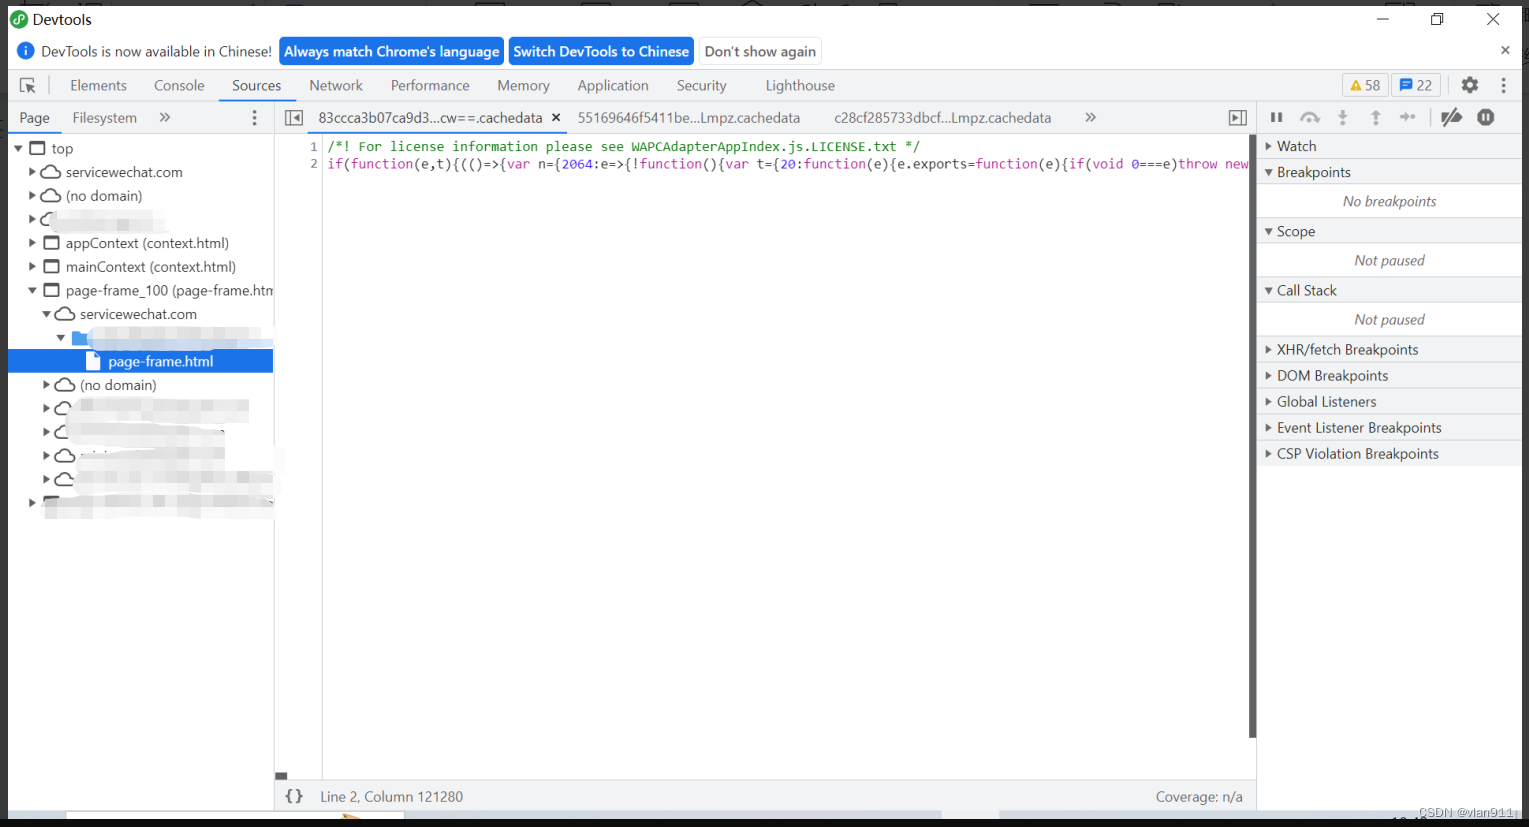Expand (no domain) under page-frame_100

click(46, 385)
